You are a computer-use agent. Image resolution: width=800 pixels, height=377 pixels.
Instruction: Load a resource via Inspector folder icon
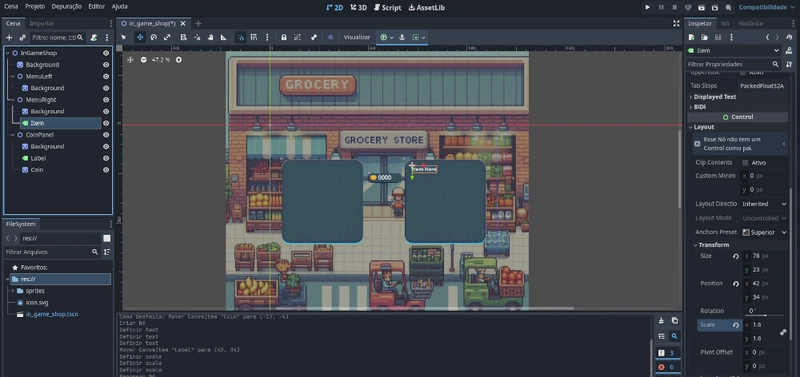pyautogui.click(x=705, y=37)
